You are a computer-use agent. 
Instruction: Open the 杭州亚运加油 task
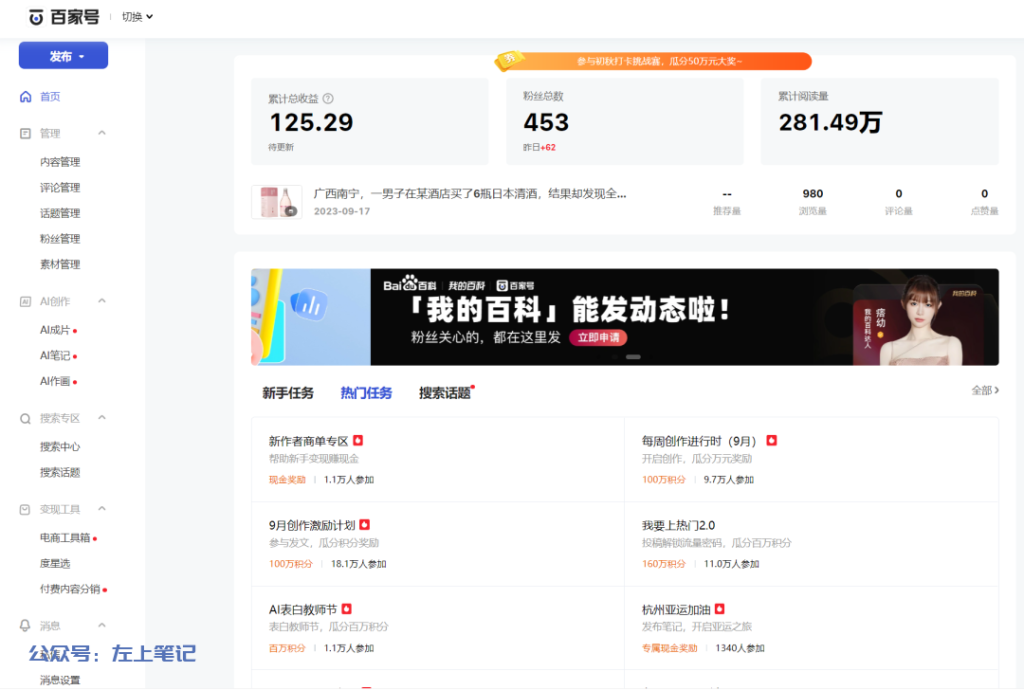pos(676,610)
